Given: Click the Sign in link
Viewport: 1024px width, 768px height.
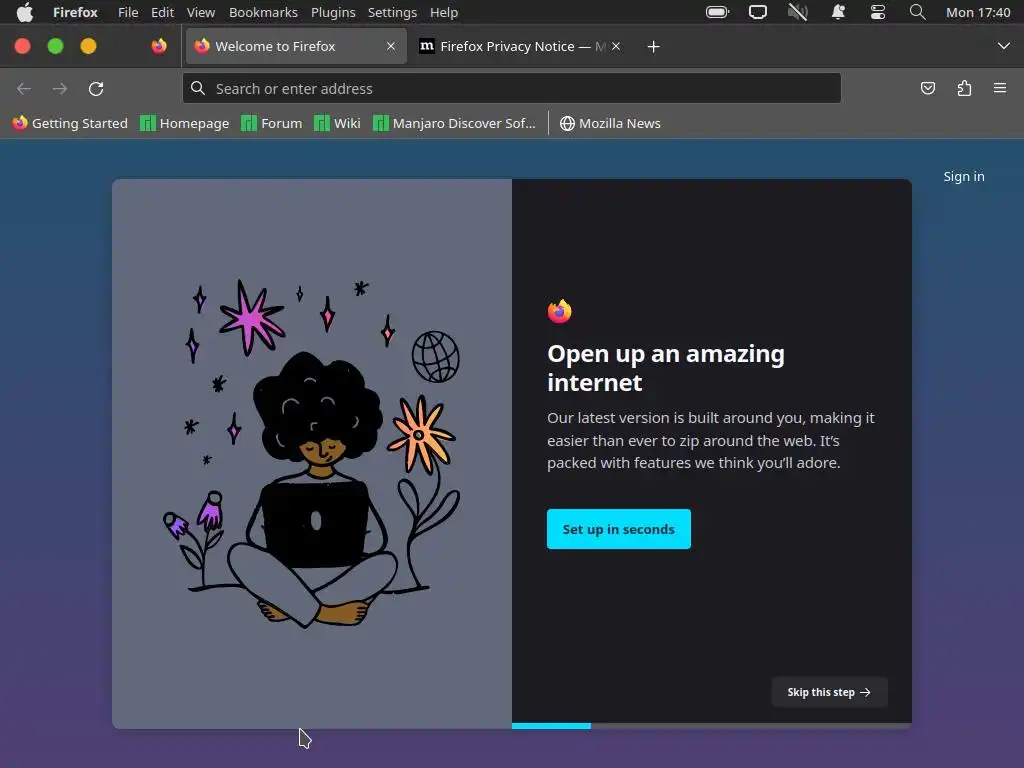Looking at the screenshot, I should pos(964,176).
